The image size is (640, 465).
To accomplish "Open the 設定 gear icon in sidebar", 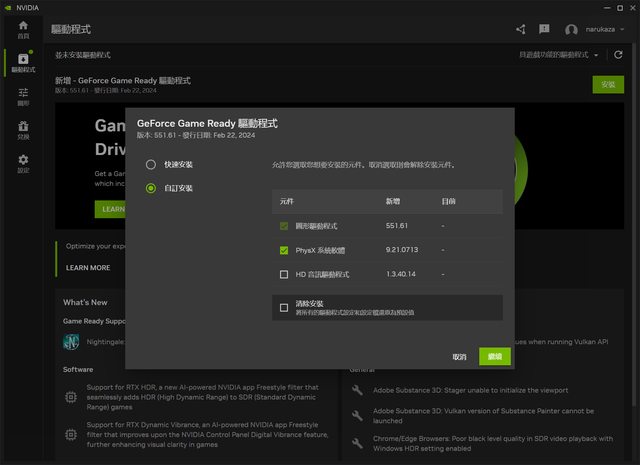I will (22, 163).
